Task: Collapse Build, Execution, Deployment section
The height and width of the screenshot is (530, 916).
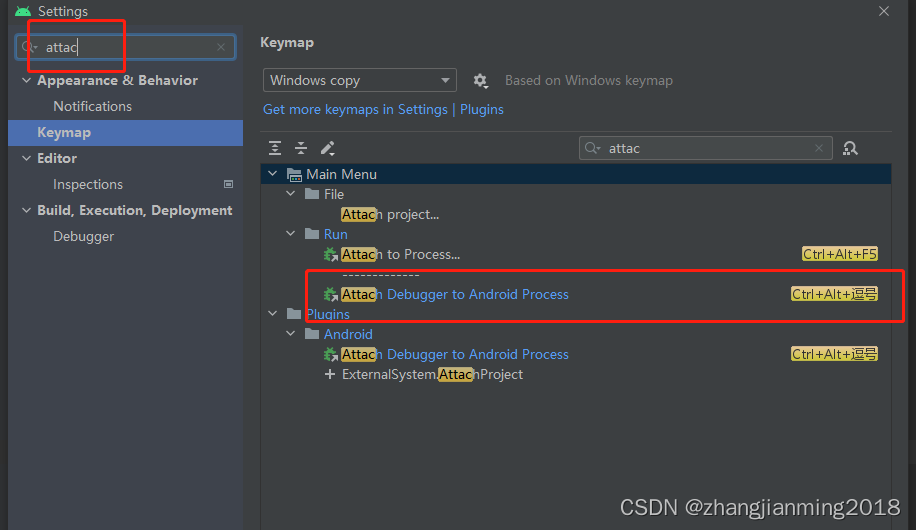Action: (26, 210)
